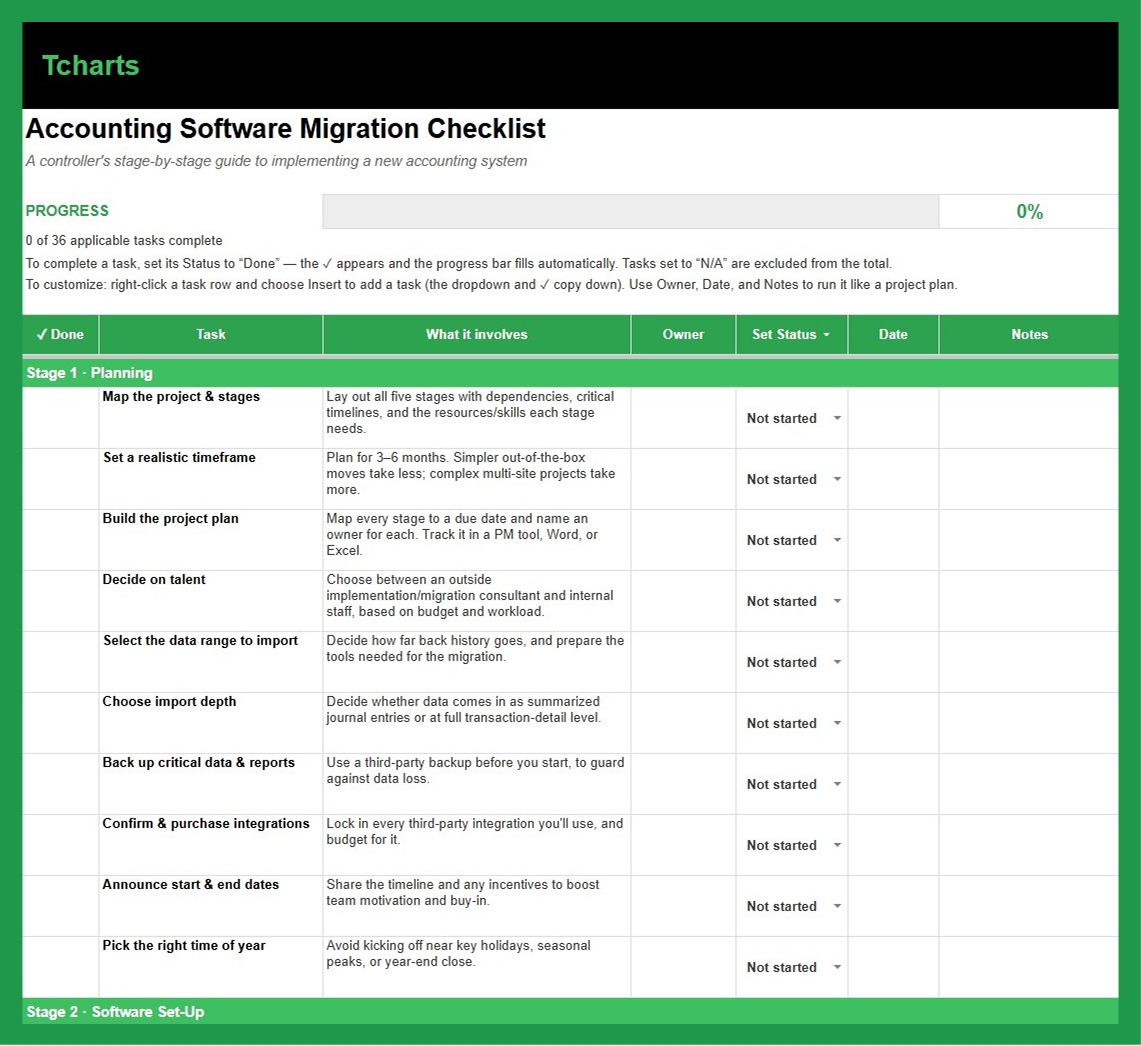The height and width of the screenshot is (1046, 1141).
Task: Select the 0% progress value
Action: pos(1029,212)
